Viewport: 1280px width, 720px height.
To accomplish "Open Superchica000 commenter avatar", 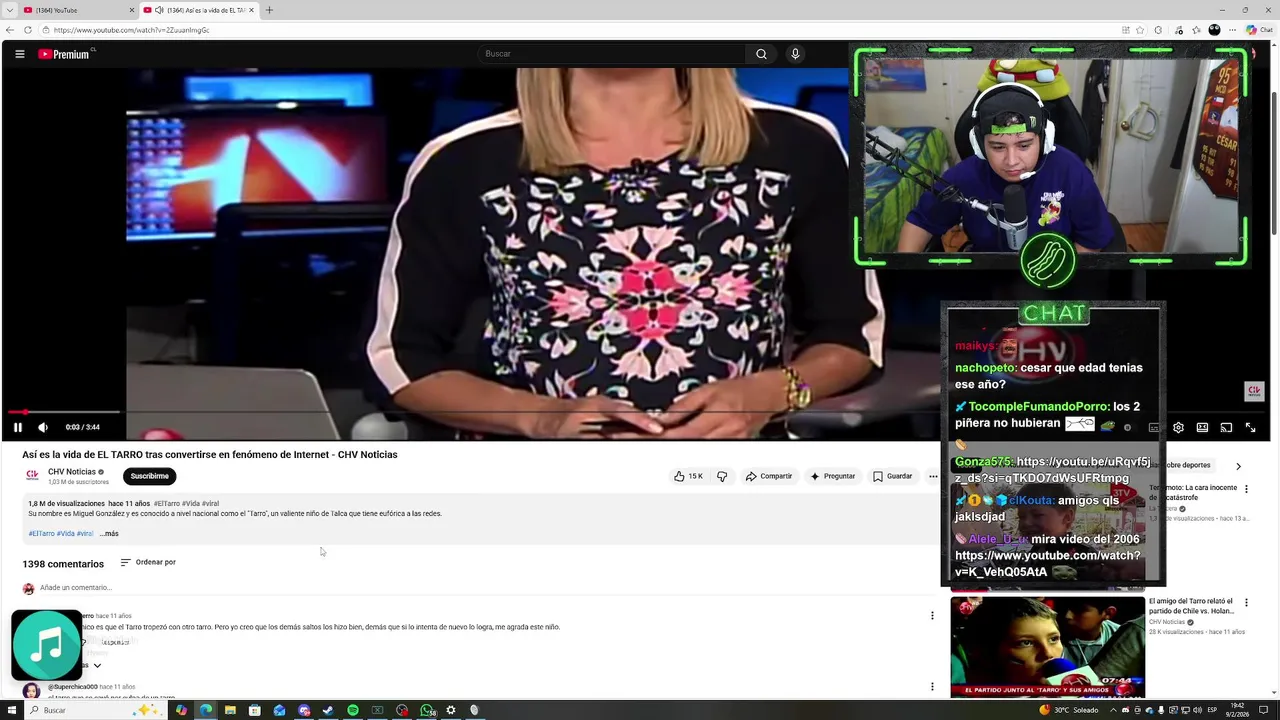I will click(31, 690).
